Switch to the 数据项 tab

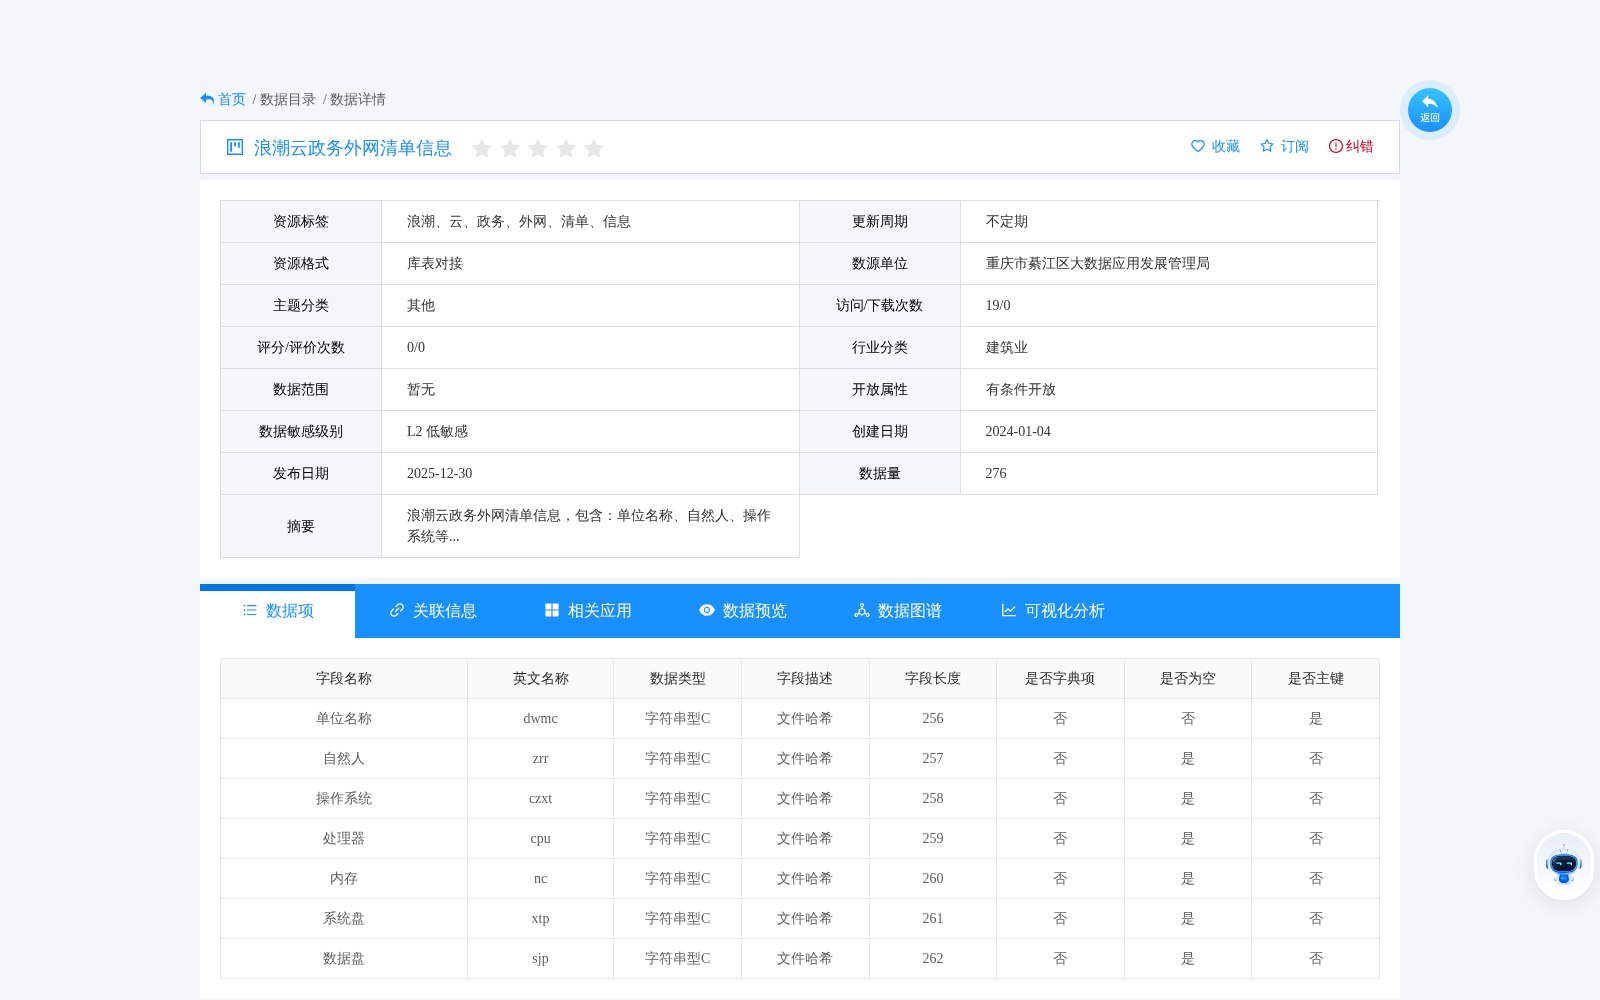point(277,611)
